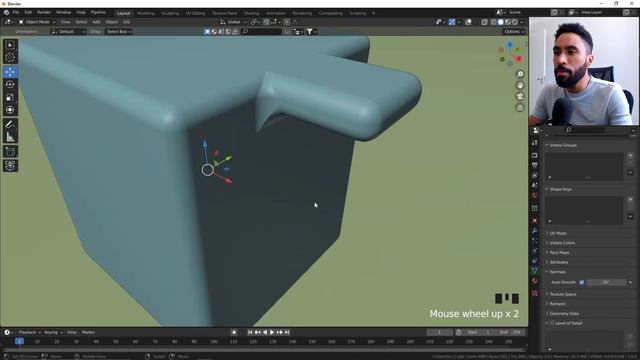Play the animation forward

click(x=272, y=332)
